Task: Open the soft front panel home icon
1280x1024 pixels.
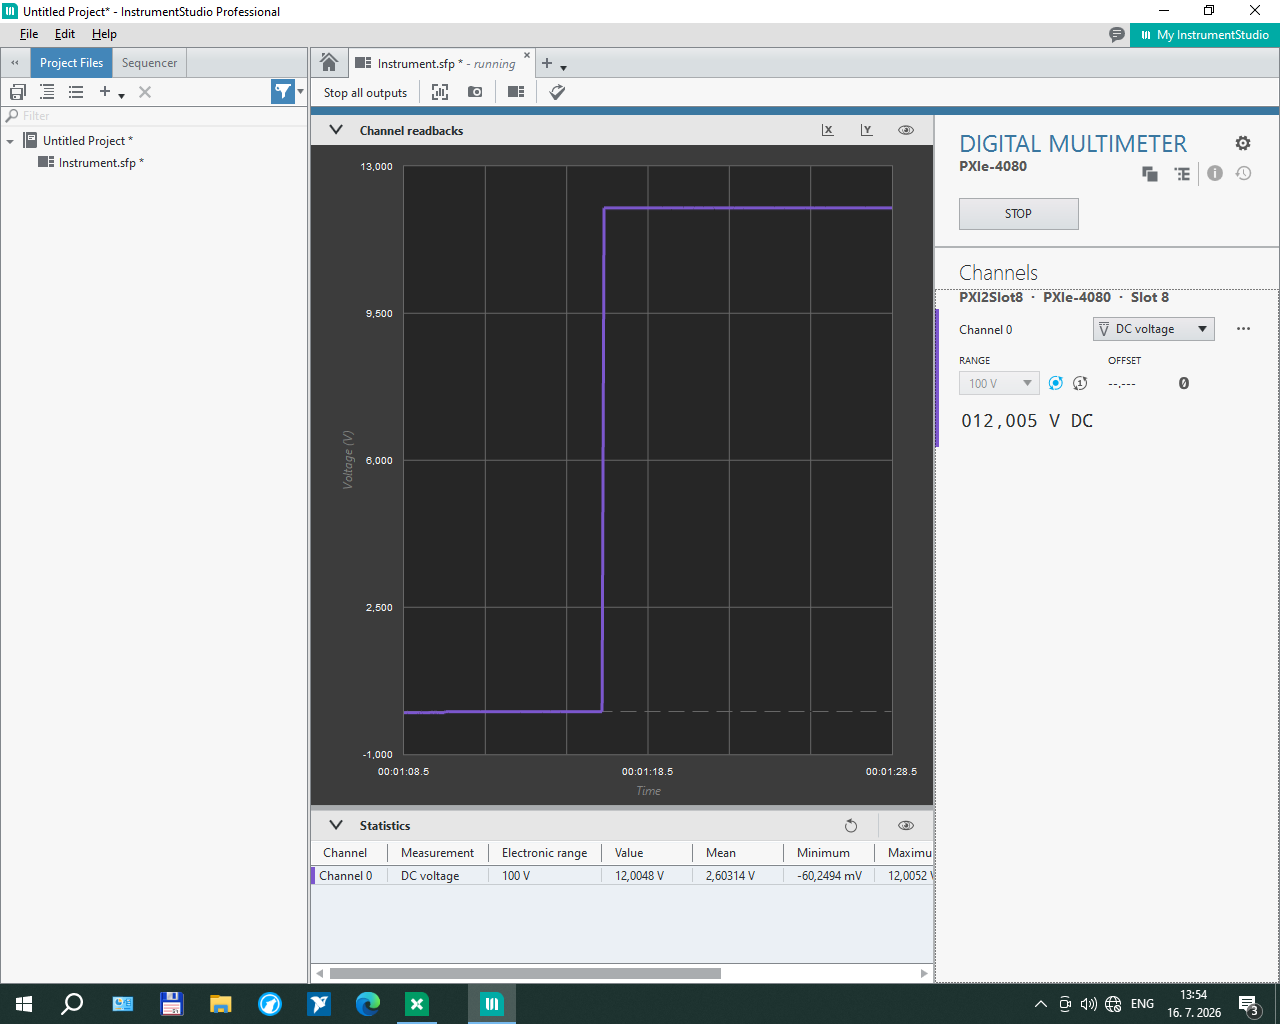Action: click(329, 63)
